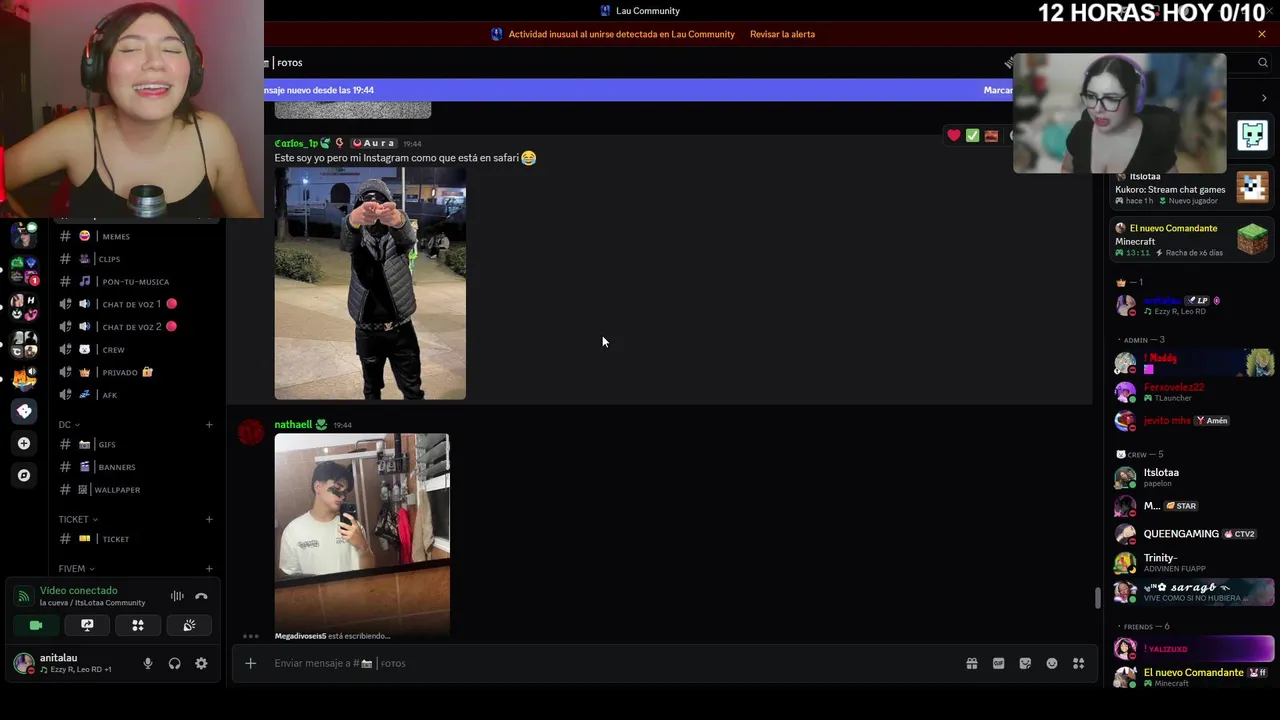Collapse the TICKET channel category
The image size is (1280, 720).
coord(78,520)
